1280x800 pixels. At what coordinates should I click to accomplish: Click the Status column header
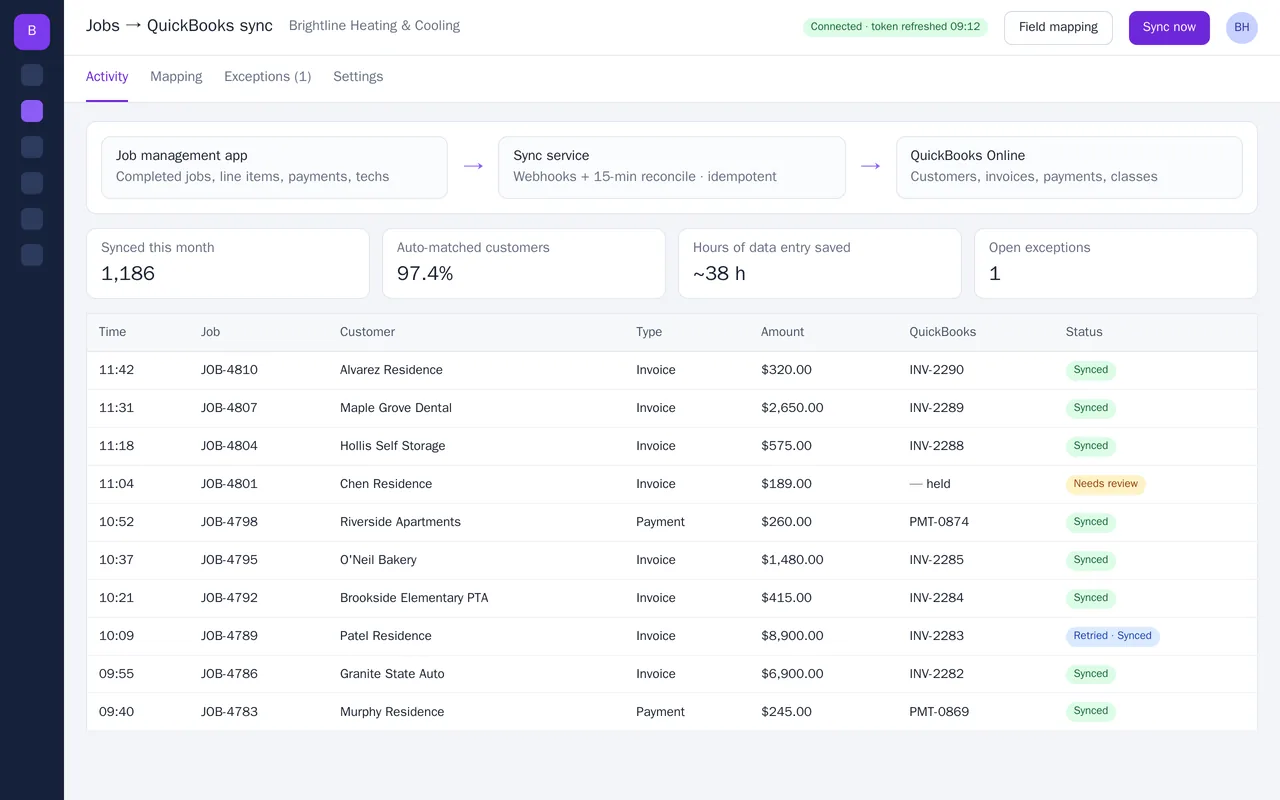[x=1084, y=332]
